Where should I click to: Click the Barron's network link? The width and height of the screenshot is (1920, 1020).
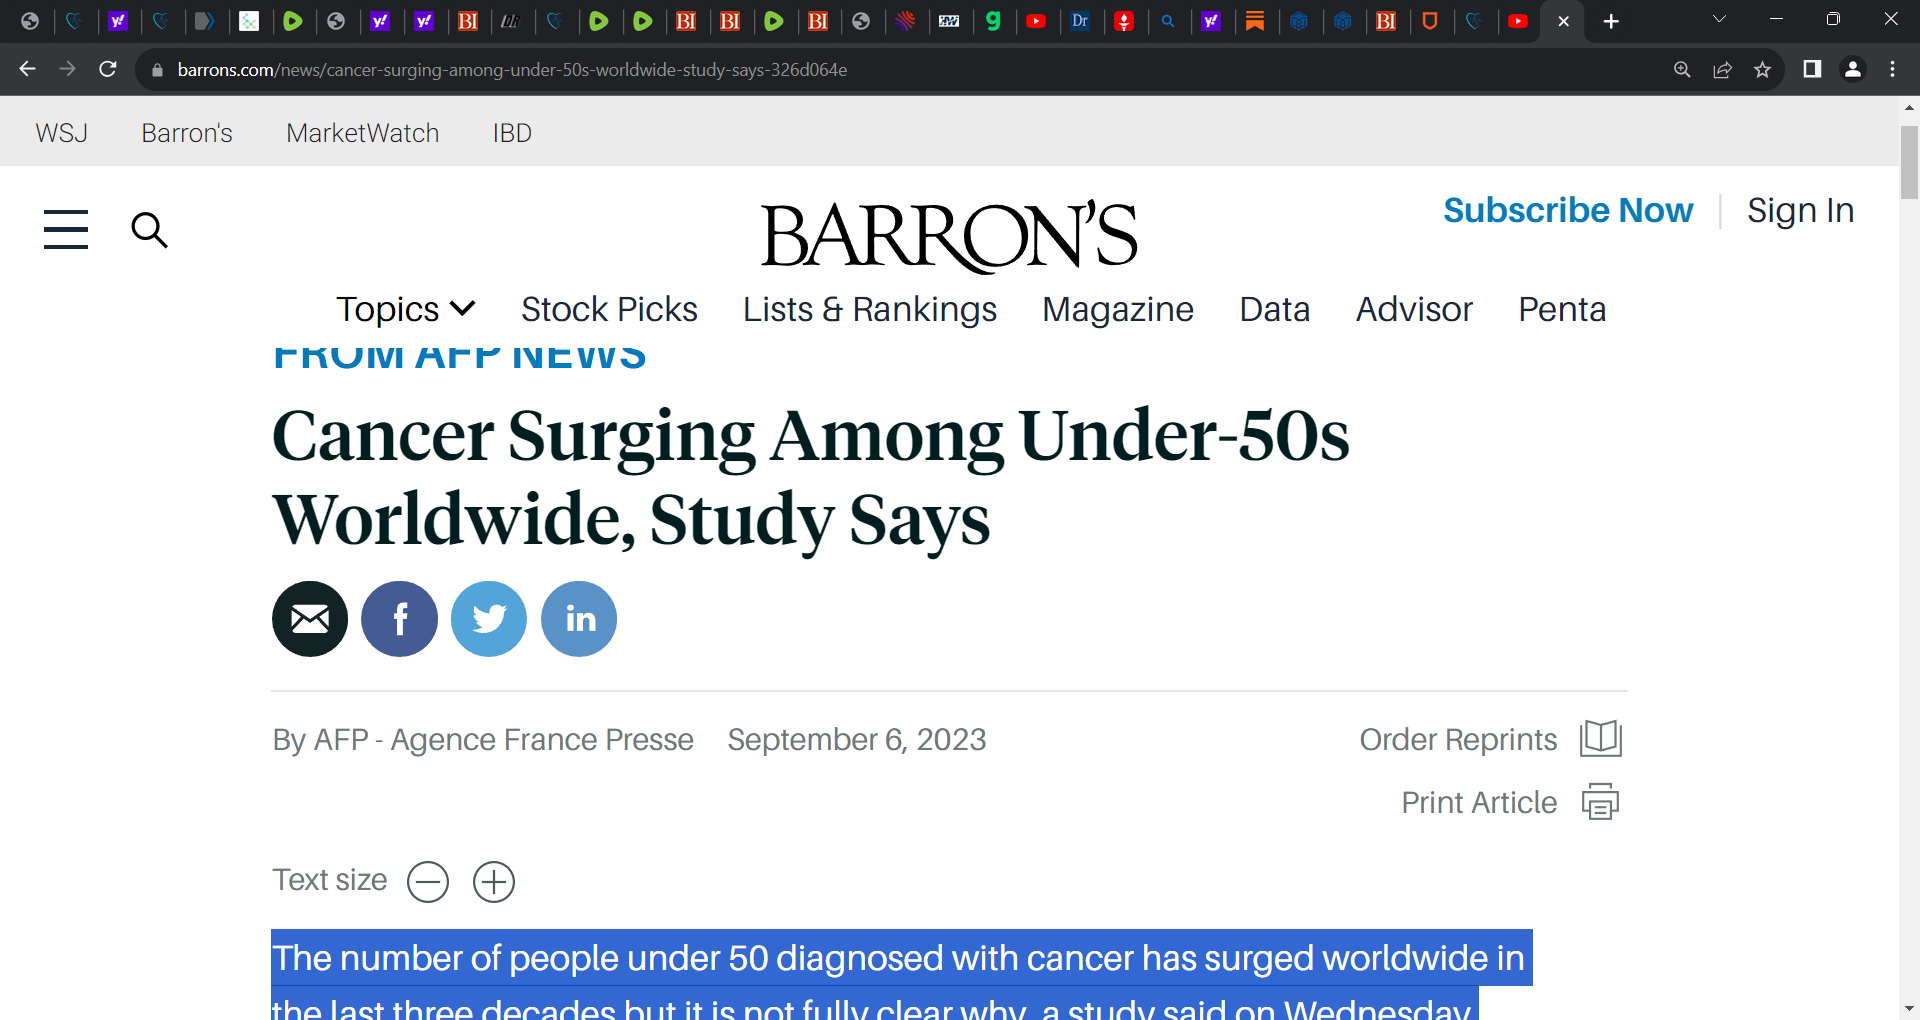(x=187, y=133)
